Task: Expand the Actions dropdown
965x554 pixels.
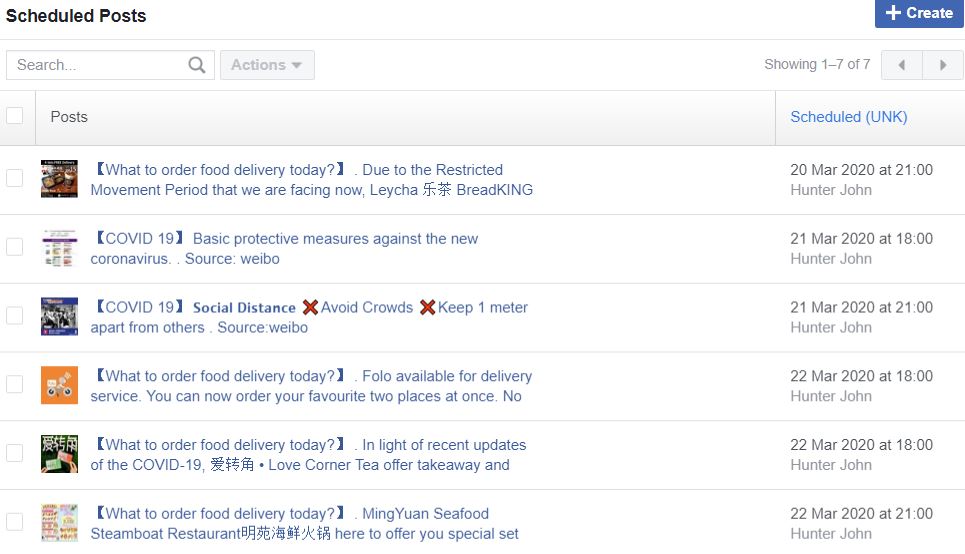Action: 267,65
